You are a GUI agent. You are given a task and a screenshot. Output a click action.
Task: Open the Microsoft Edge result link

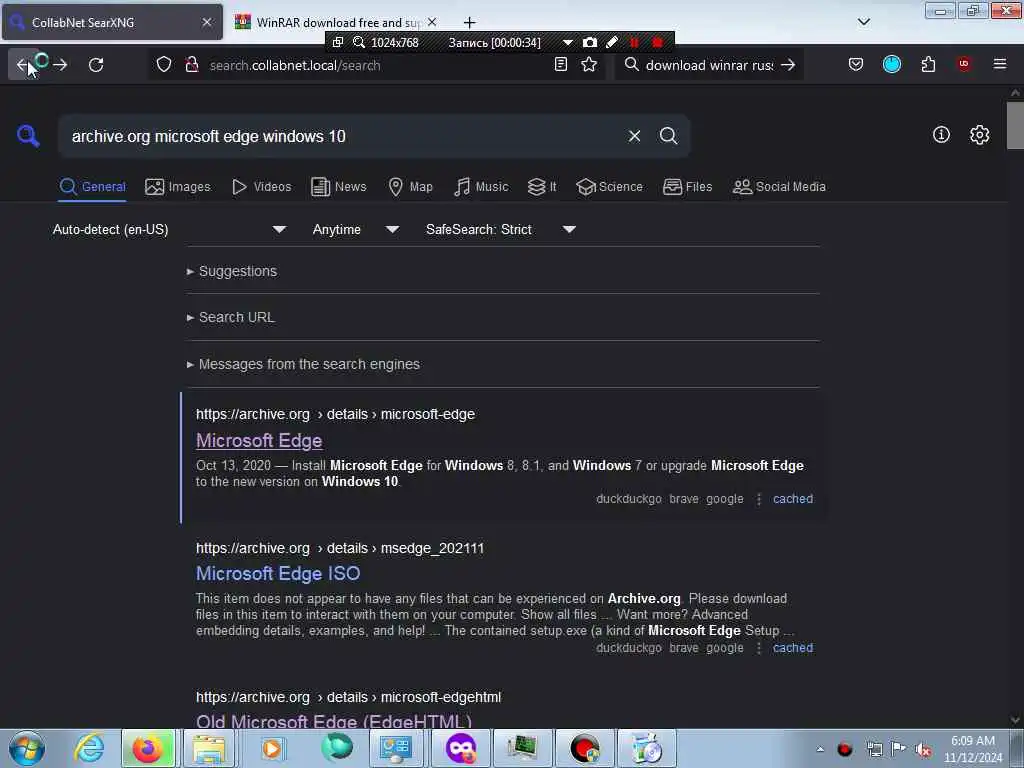[259, 441]
